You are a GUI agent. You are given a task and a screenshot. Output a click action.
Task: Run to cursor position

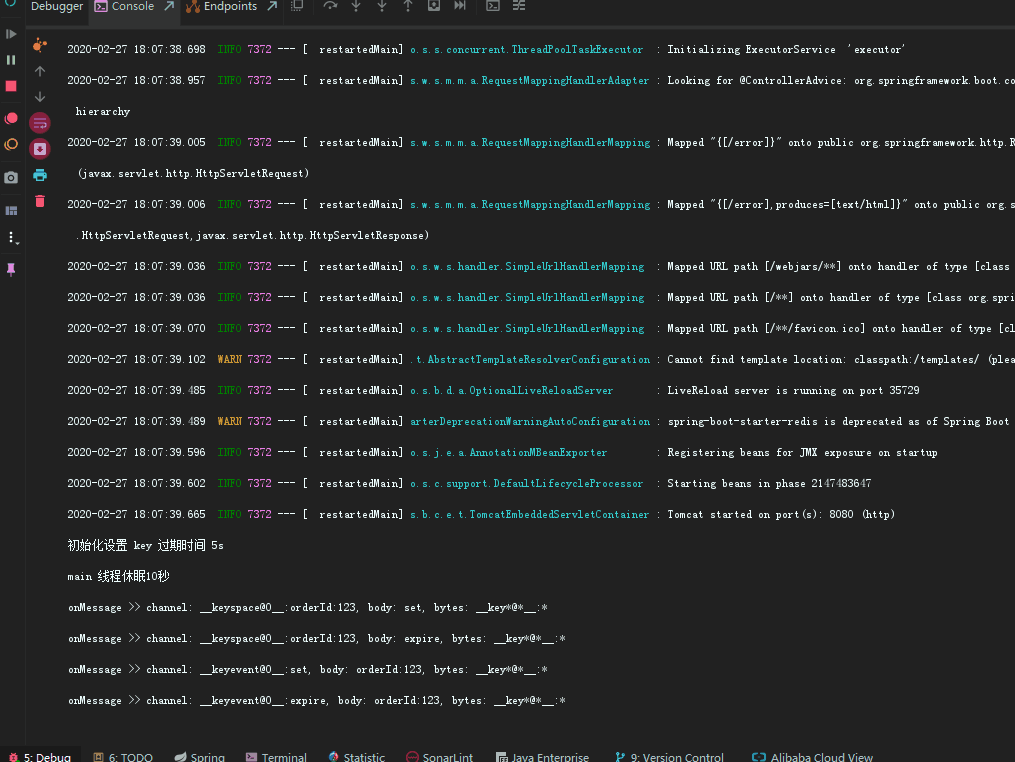[x=460, y=6]
